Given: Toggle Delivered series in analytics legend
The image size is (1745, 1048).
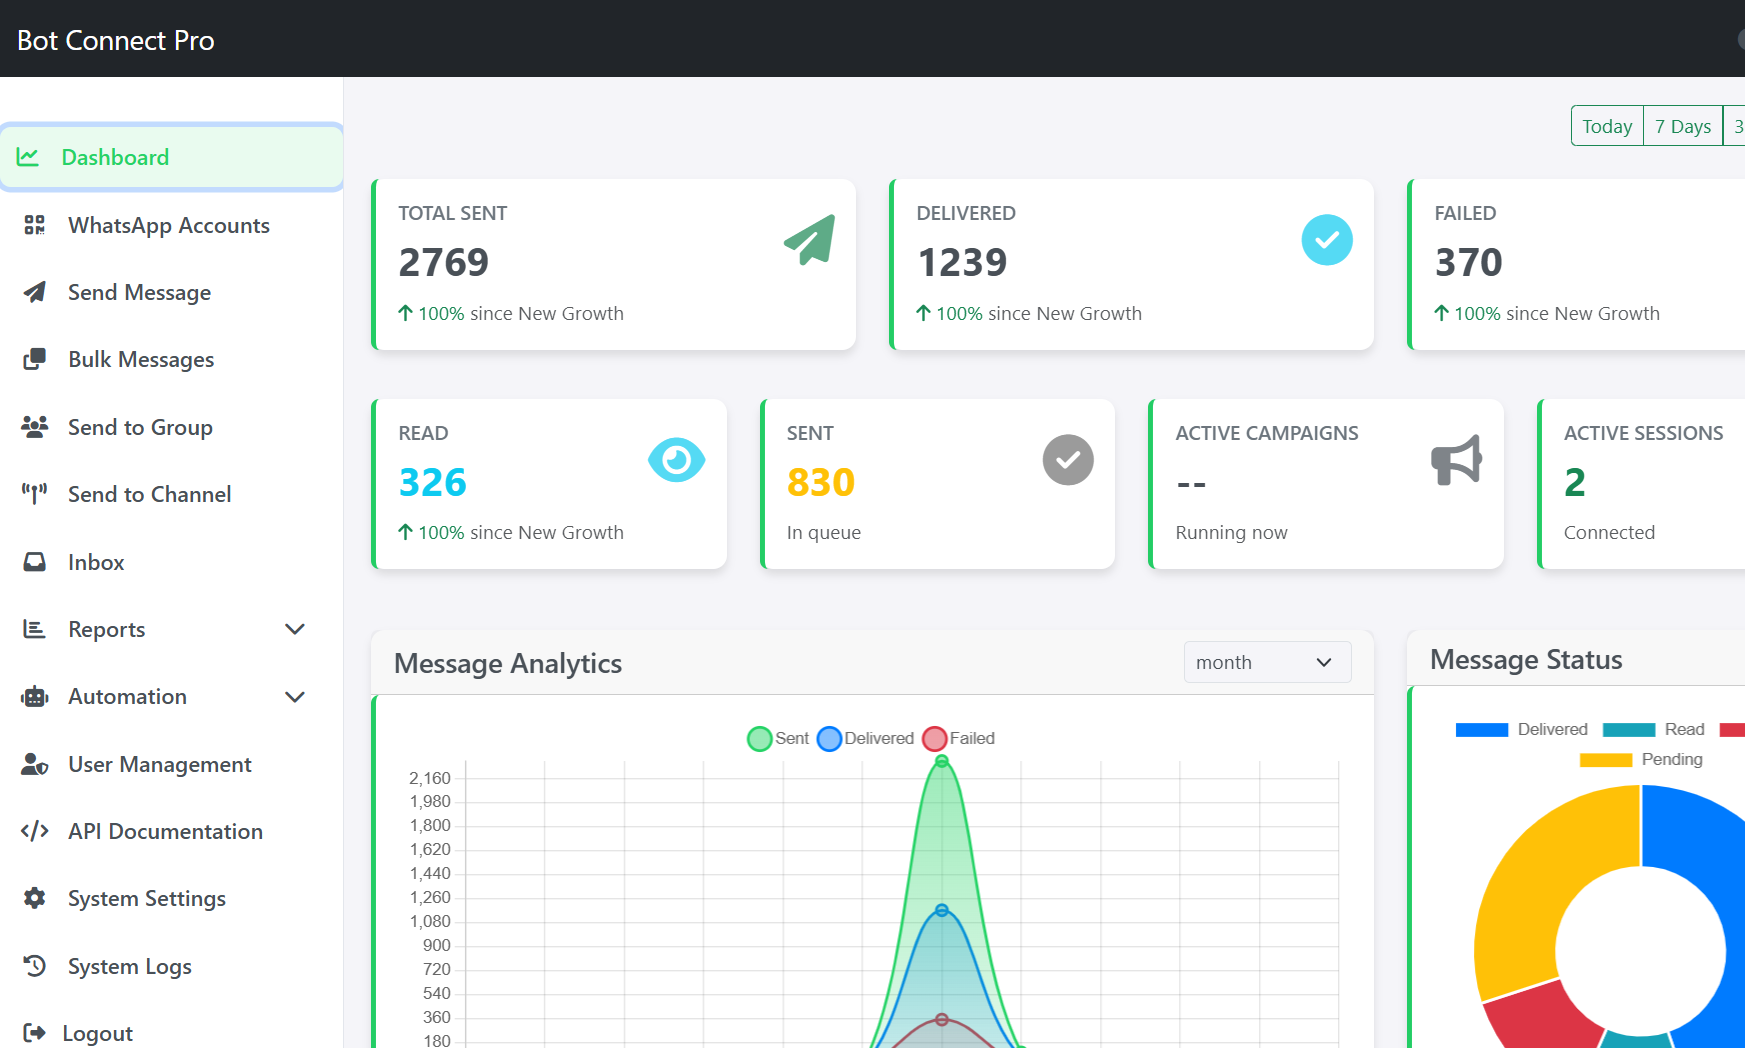Looking at the screenshot, I should point(866,738).
